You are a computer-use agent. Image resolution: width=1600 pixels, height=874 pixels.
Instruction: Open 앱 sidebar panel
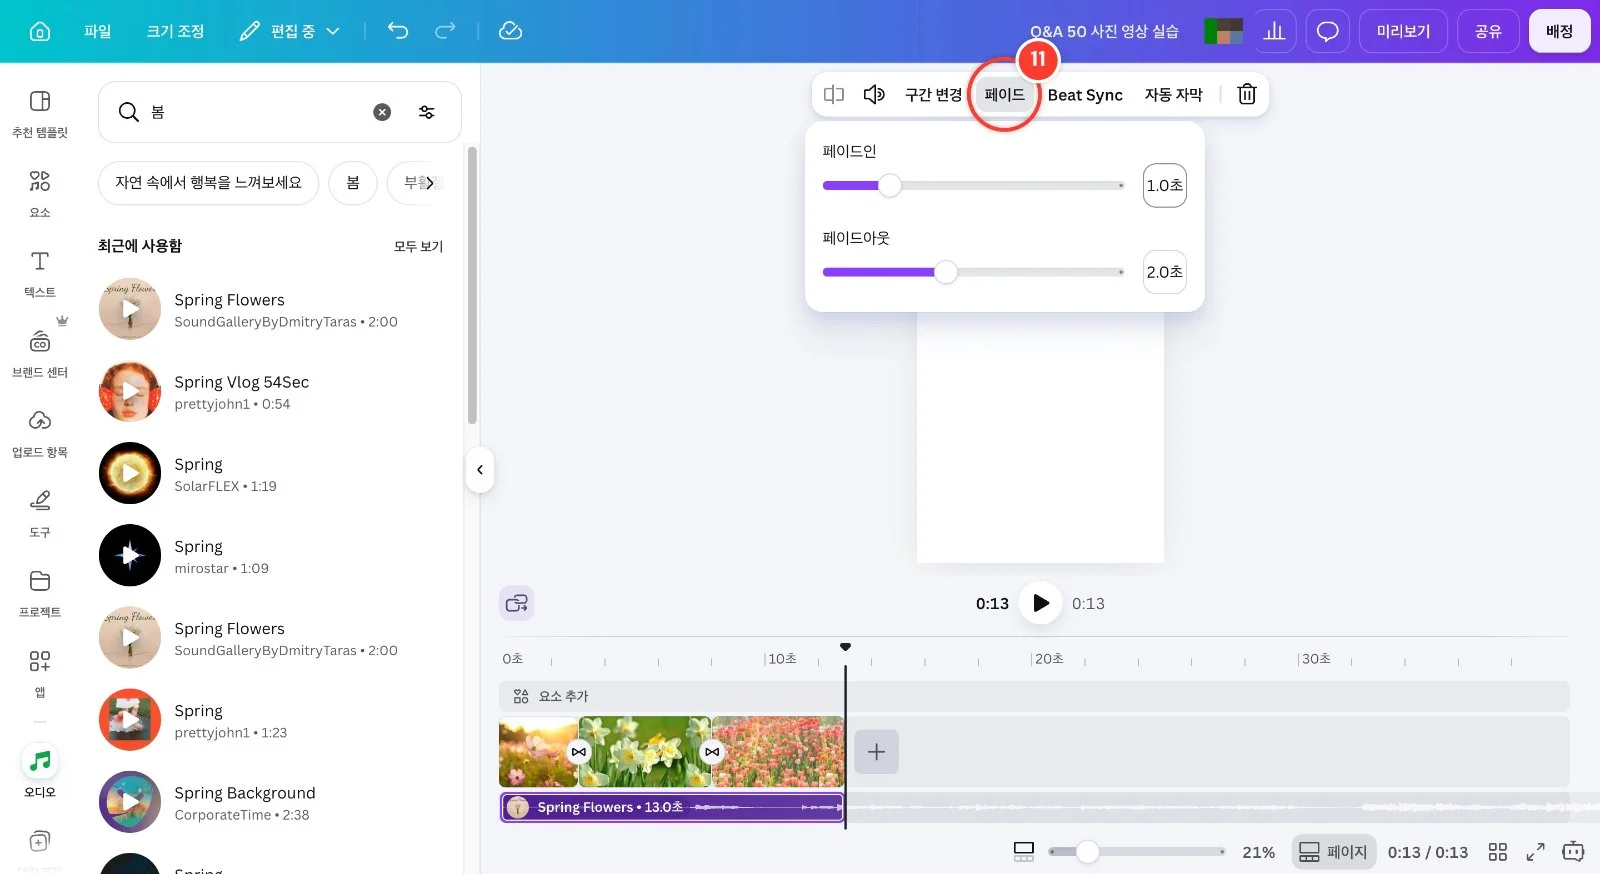pos(40,674)
